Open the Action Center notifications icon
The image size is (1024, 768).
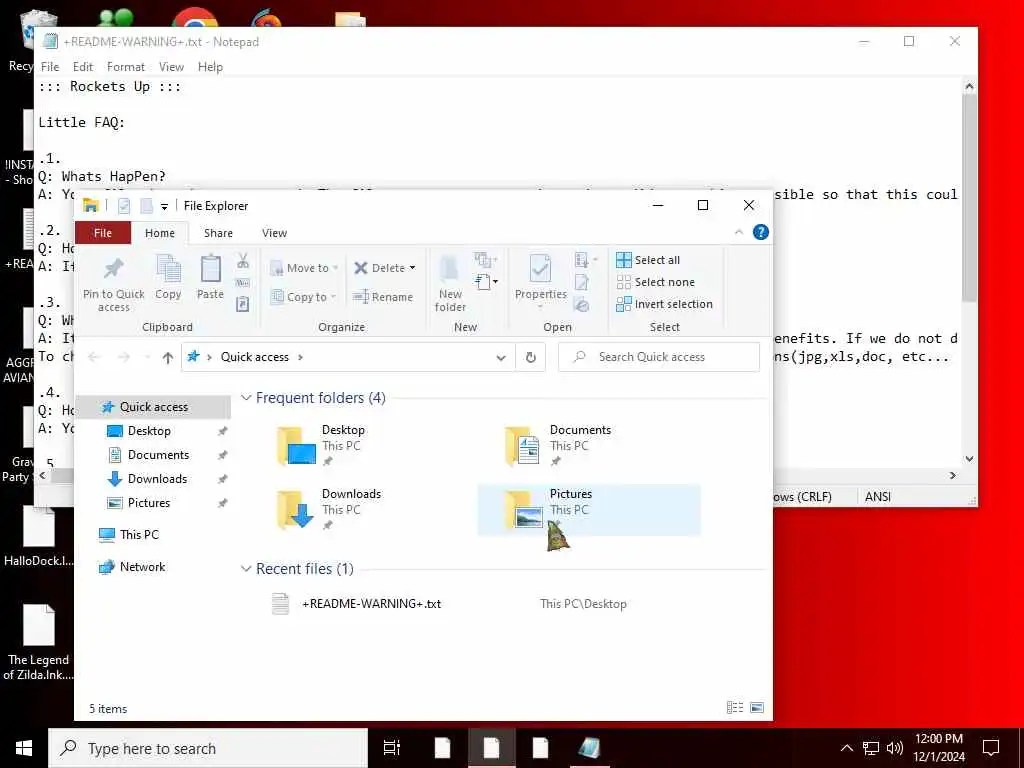click(991, 748)
